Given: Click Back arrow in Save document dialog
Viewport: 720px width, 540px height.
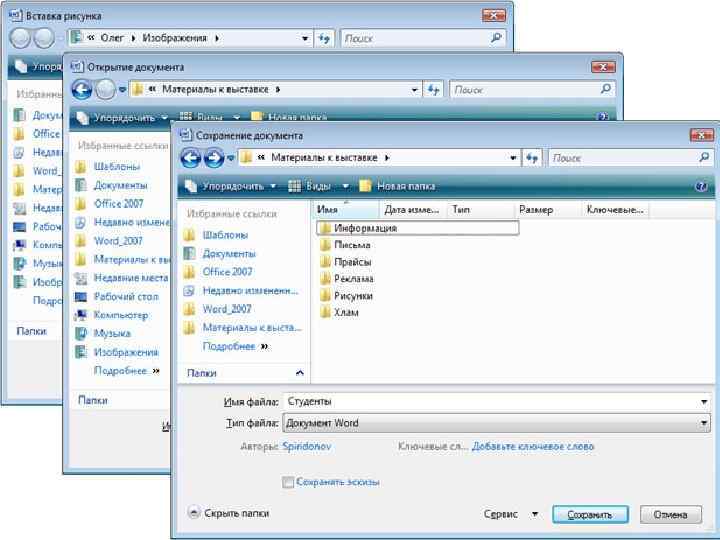Looking at the screenshot, I should tap(191, 158).
